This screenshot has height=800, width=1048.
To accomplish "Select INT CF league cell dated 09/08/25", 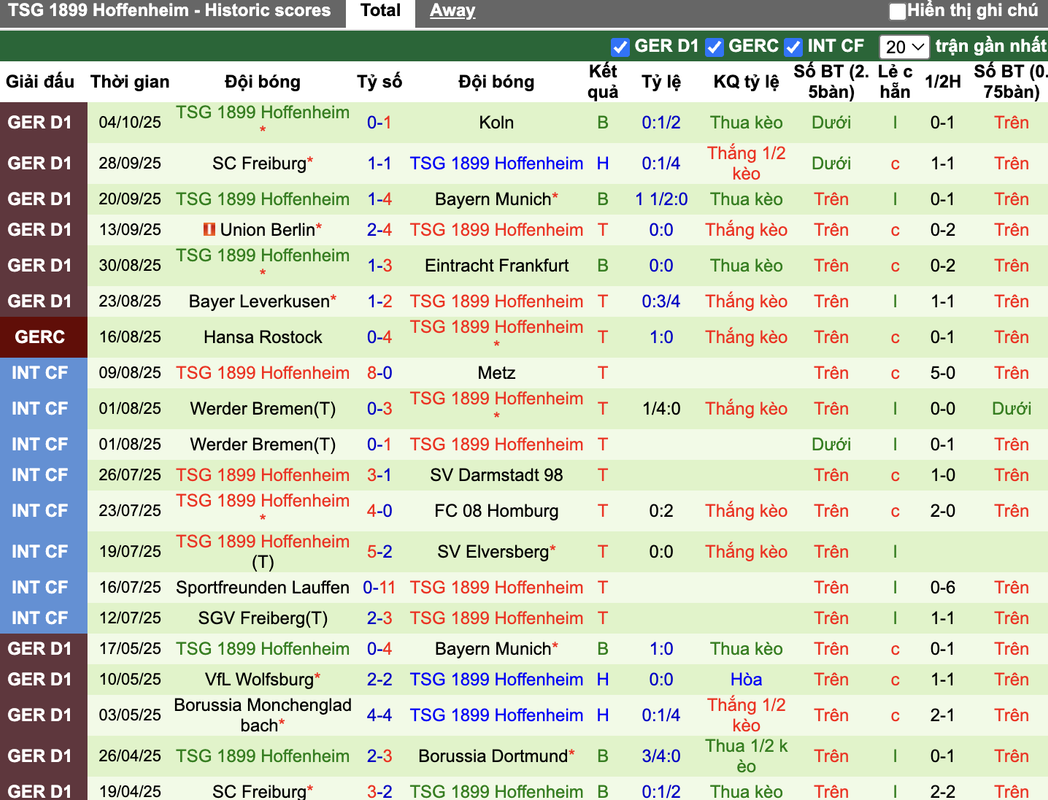I will coord(43,373).
